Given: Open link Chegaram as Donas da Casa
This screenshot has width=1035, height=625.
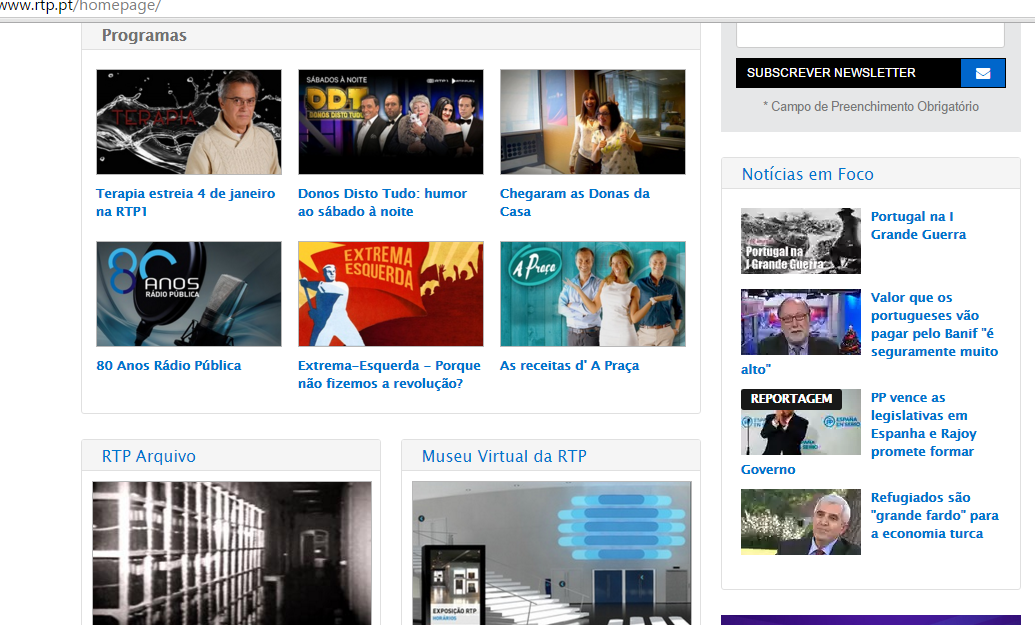Looking at the screenshot, I should (575, 202).
